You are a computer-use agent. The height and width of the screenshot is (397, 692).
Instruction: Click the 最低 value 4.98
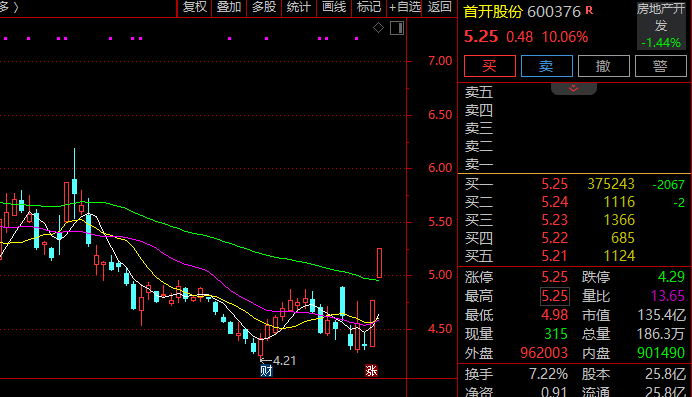555,315
